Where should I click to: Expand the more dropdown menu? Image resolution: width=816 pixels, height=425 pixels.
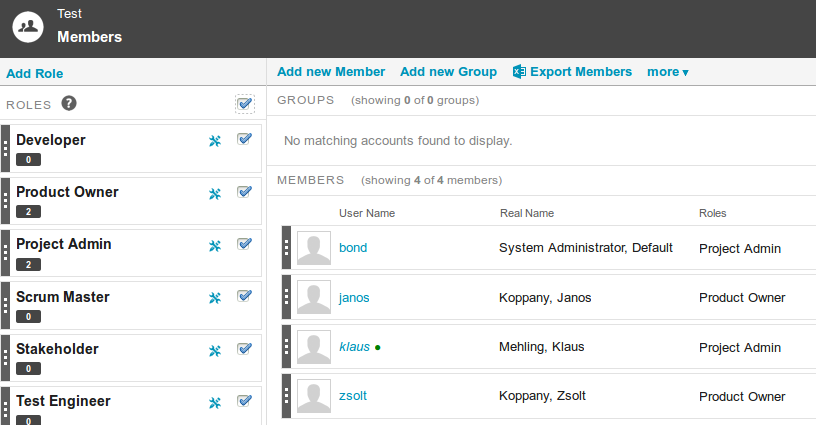tap(668, 72)
